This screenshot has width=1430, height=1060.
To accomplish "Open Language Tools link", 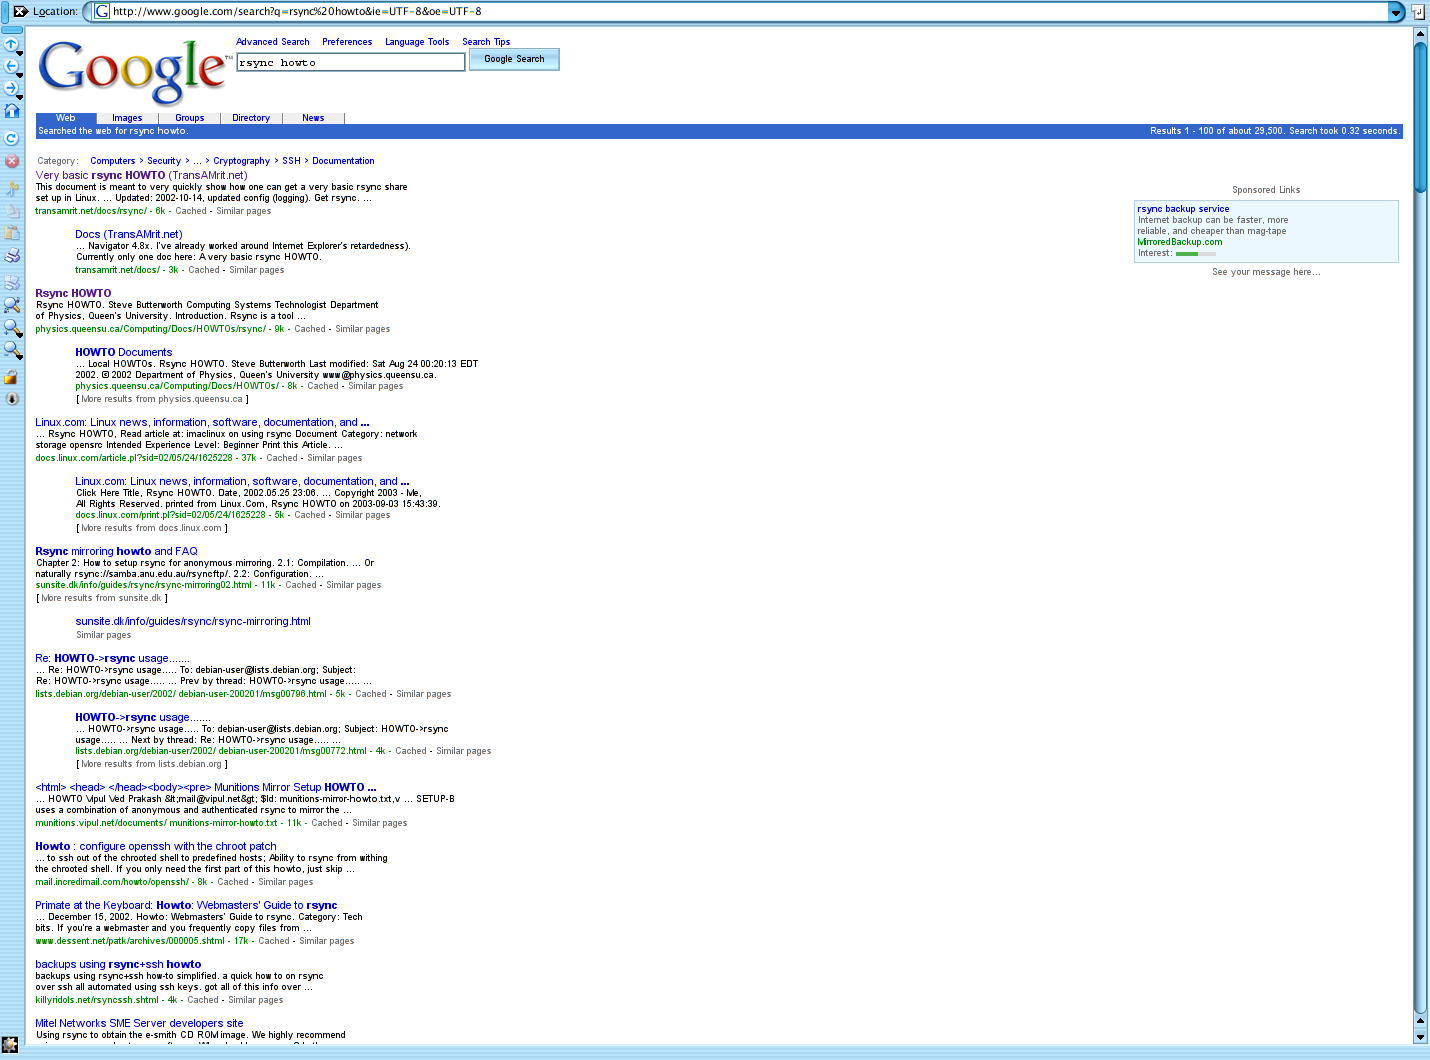I will 417,42.
